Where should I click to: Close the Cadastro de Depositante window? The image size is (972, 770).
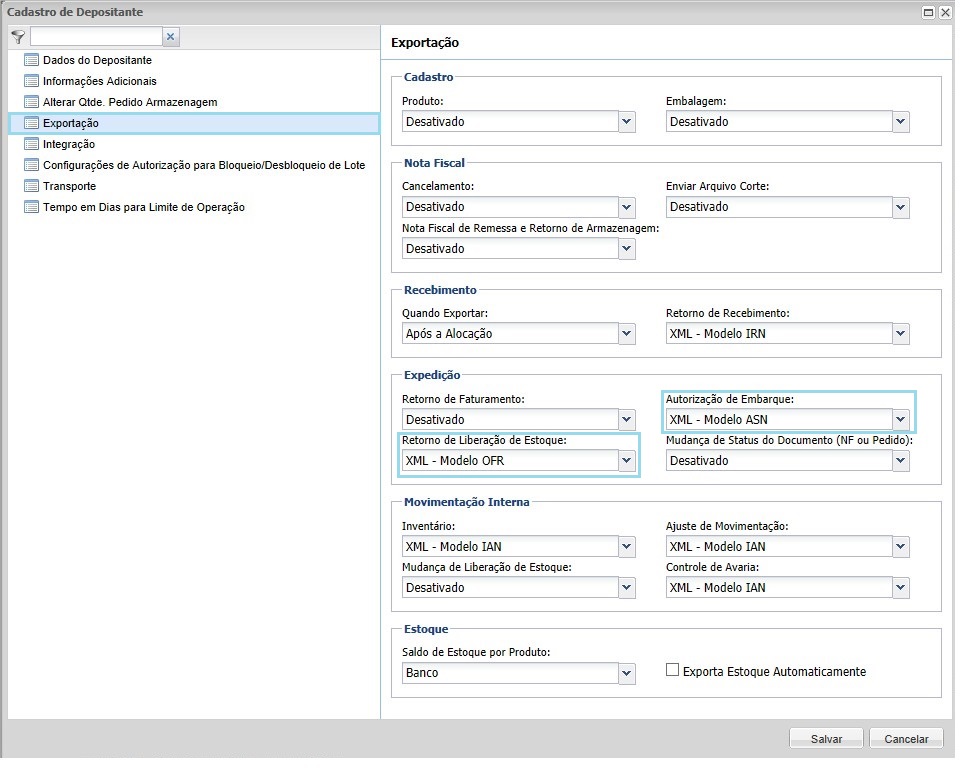tap(945, 12)
